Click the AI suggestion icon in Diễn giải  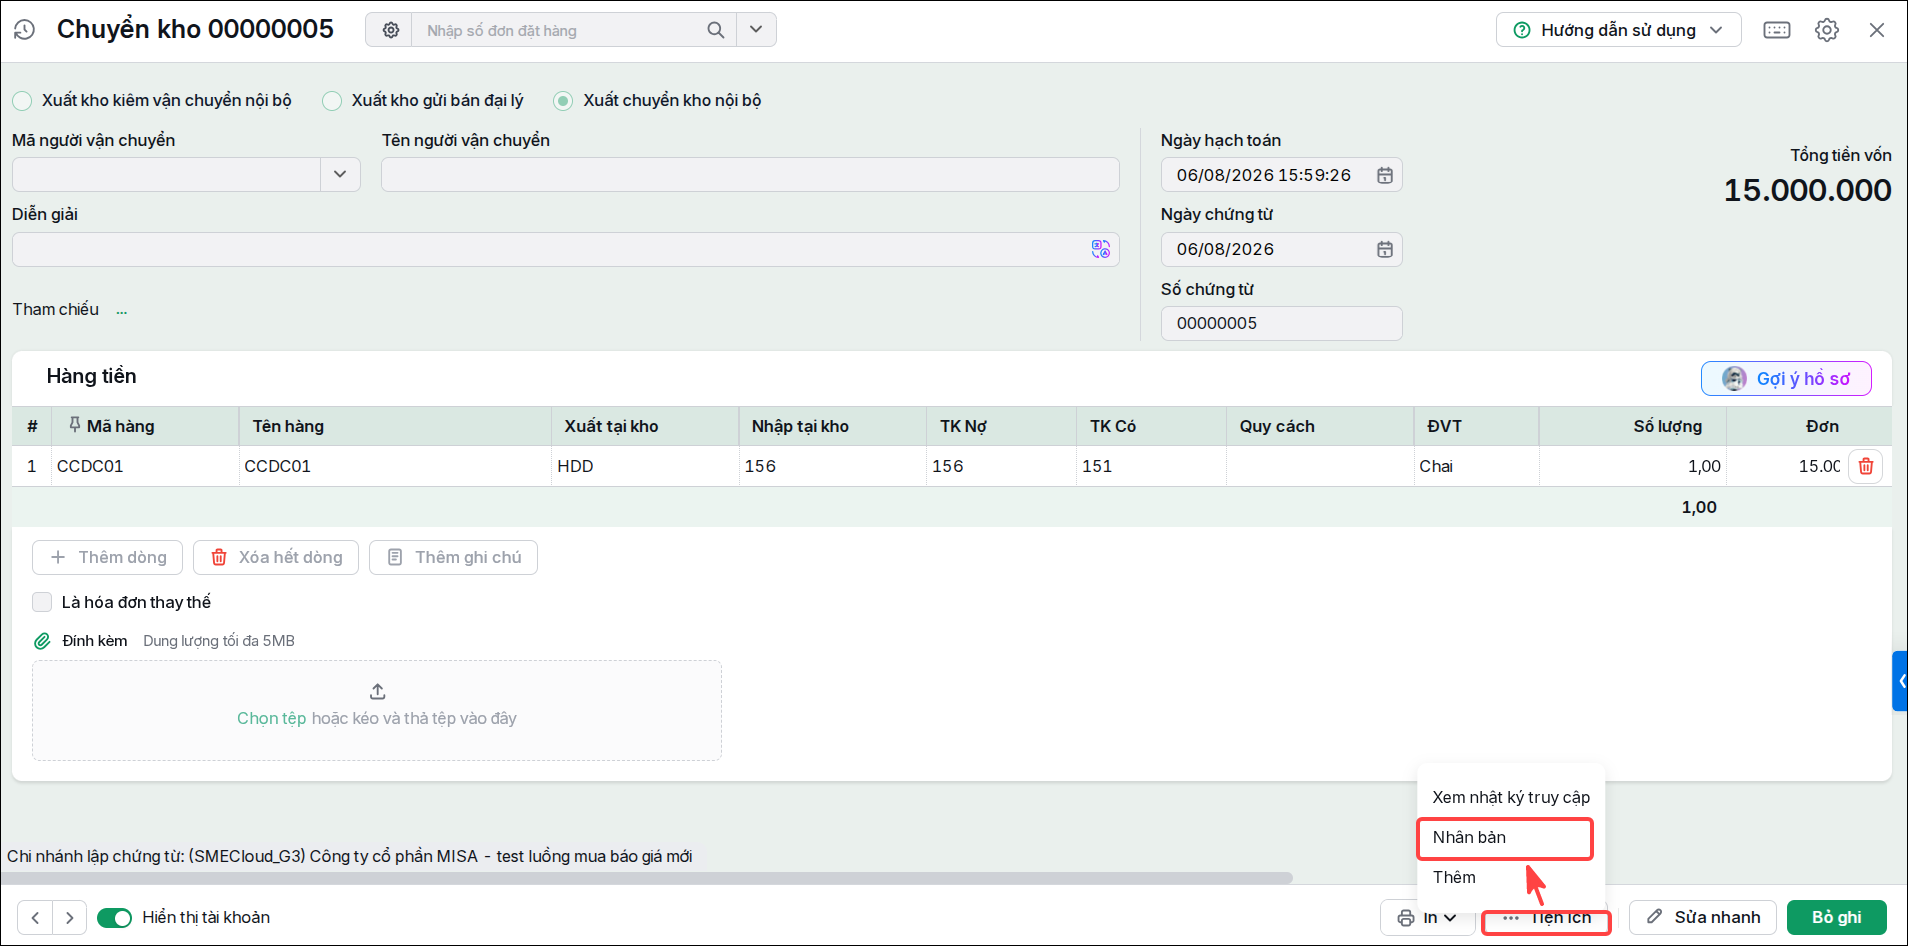(1101, 249)
